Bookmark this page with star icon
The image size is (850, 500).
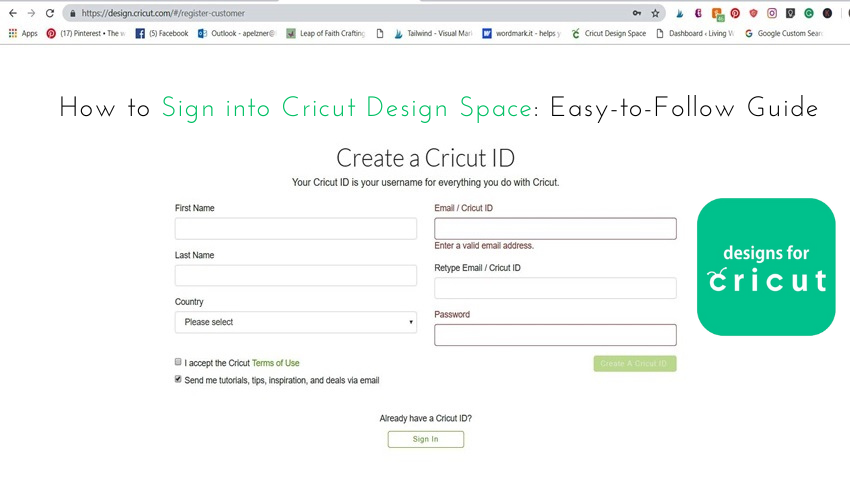coord(655,14)
